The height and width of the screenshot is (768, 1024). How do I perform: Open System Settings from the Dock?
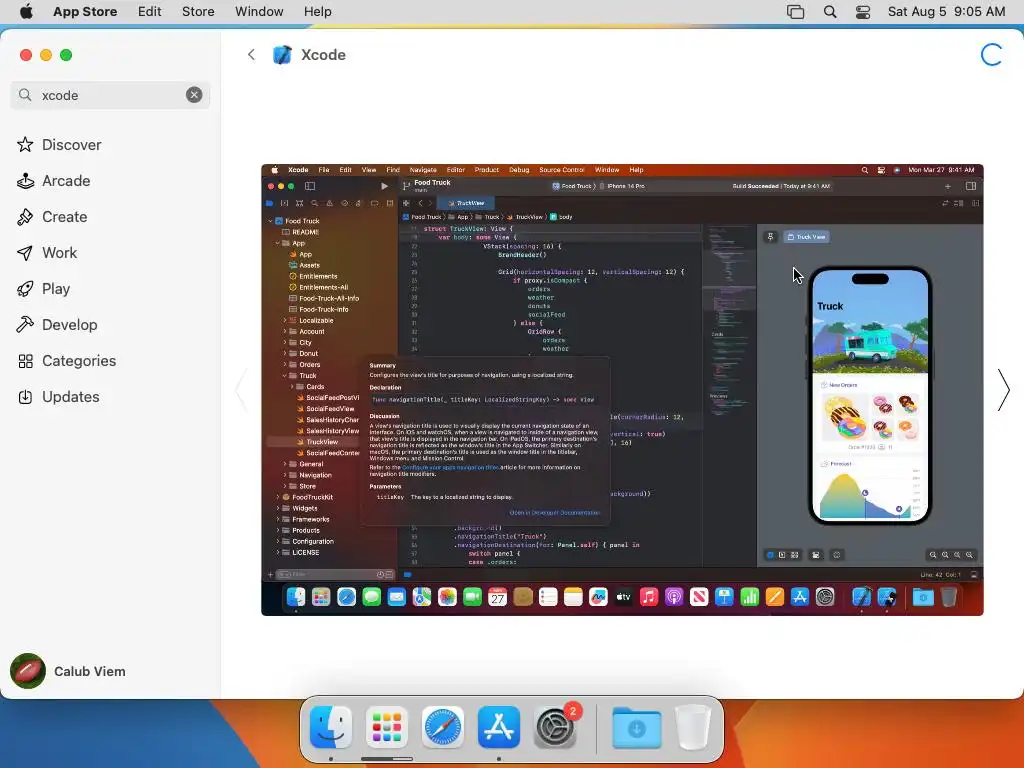click(x=555, y=727)
